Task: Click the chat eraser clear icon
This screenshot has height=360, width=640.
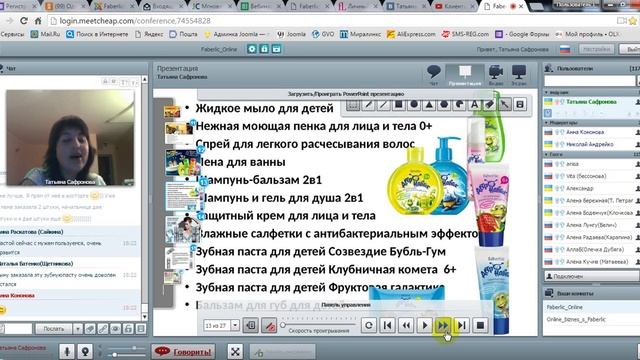Action: (x=90, y=329)
